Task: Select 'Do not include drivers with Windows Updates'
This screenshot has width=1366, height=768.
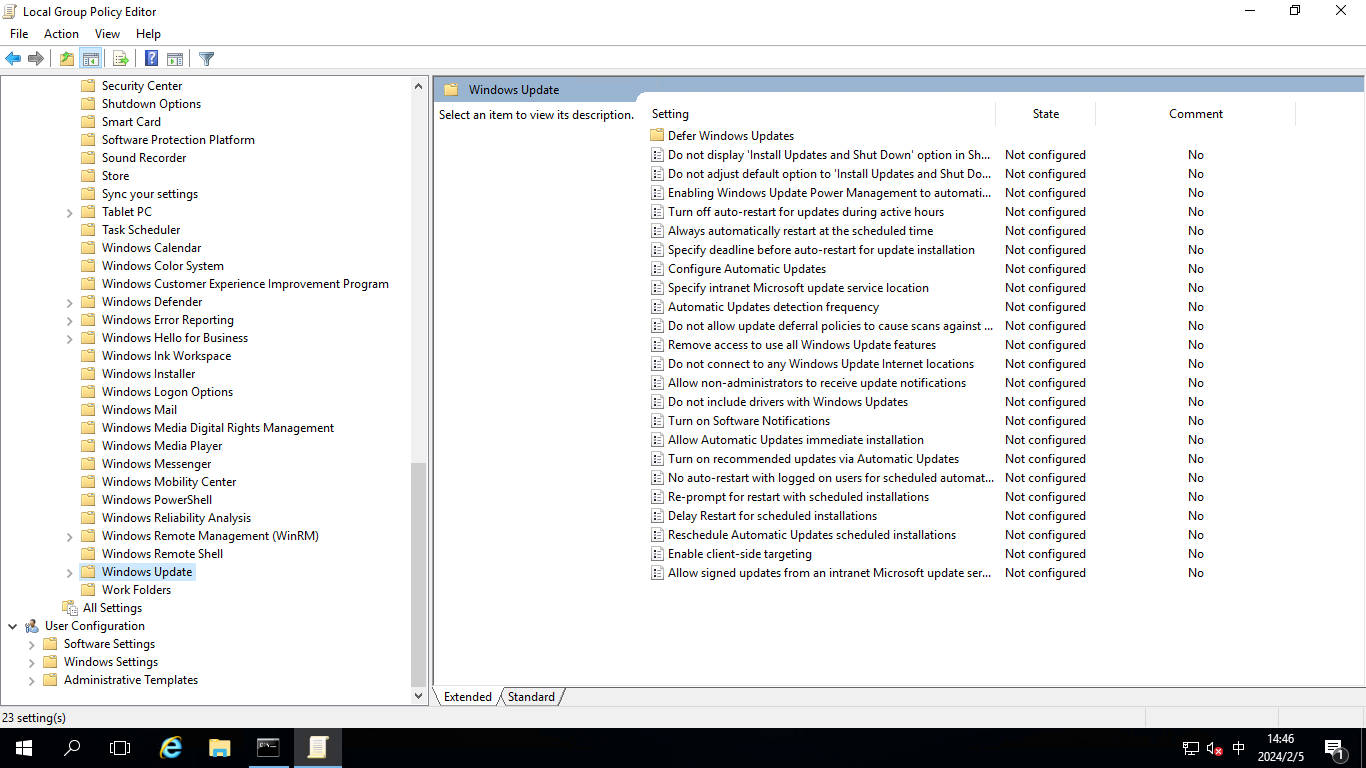Action: click(788, 402)
